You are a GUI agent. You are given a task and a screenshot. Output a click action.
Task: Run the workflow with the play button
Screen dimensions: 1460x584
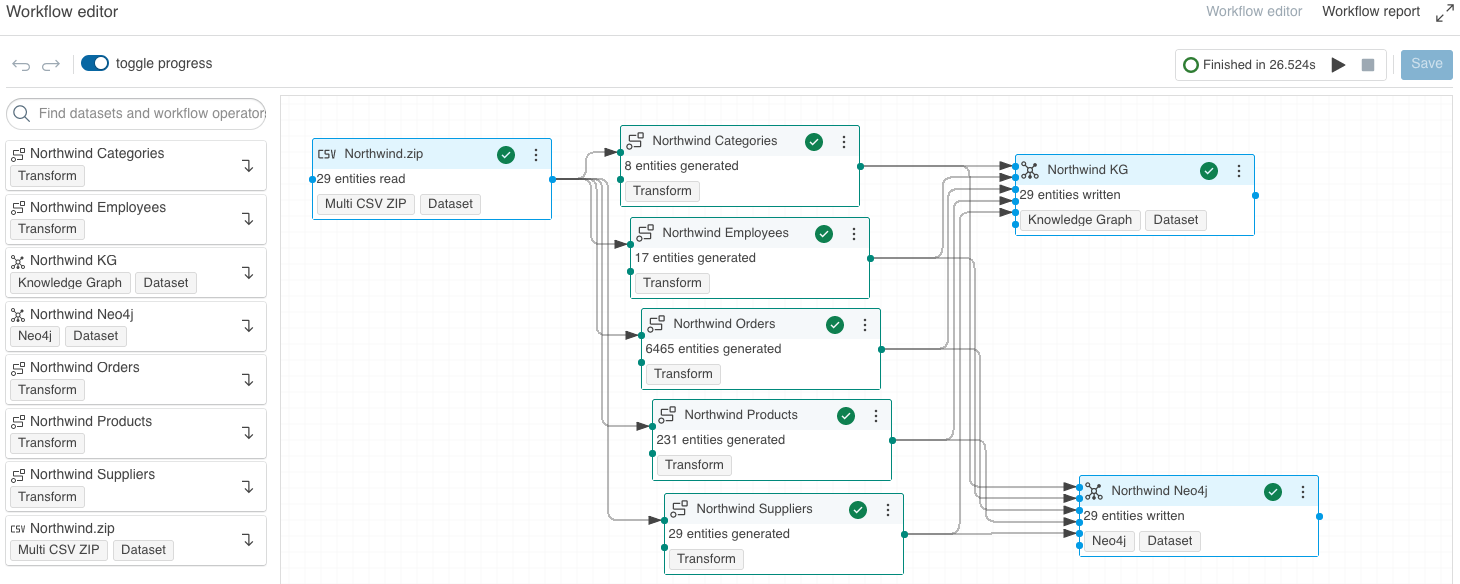pyautogui.click(x=1339, y=63)
